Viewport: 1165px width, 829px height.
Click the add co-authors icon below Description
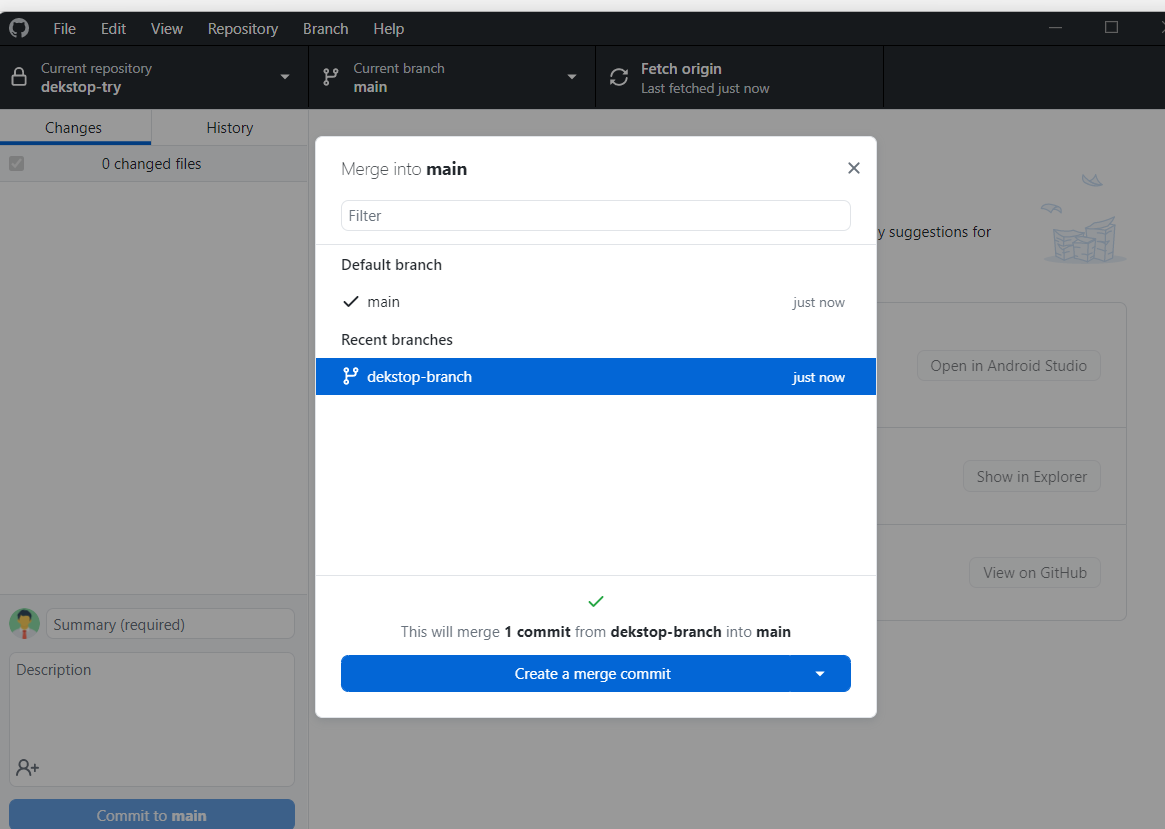(x=26, y=767)
